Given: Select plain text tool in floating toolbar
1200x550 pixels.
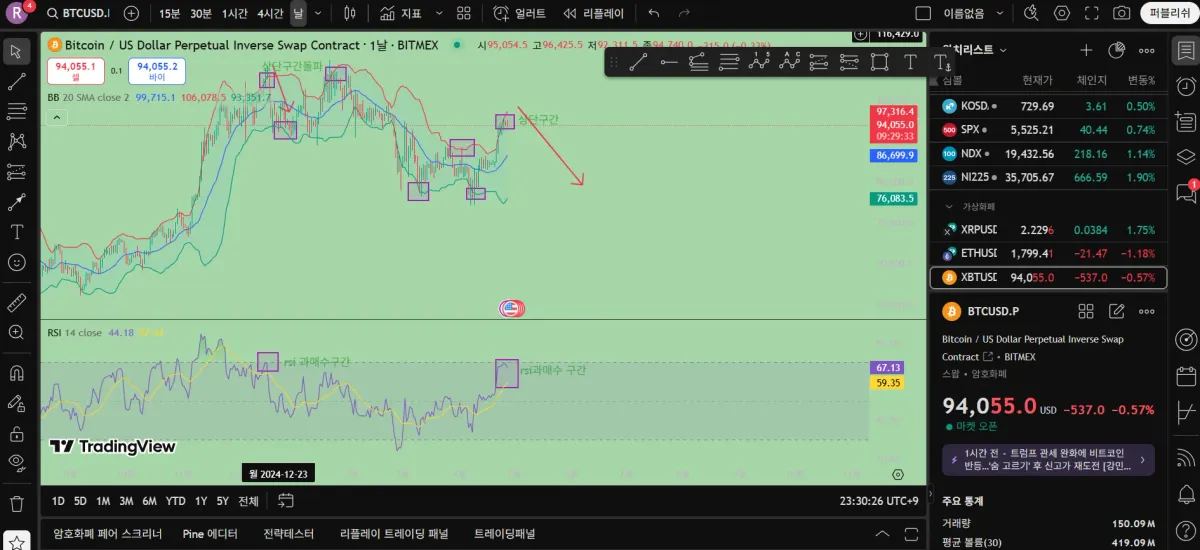Looking at the screenshot, I should (910, 62).
